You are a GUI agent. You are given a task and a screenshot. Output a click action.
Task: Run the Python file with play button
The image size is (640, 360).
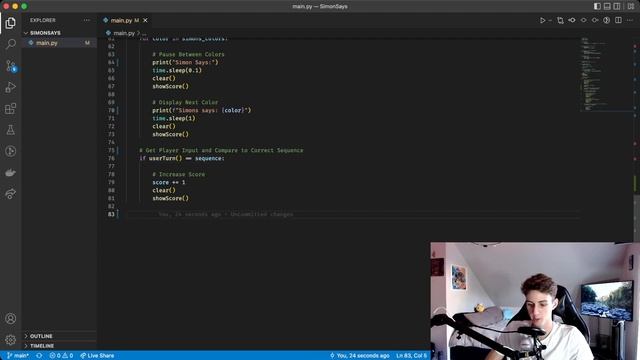click(542, 20)
